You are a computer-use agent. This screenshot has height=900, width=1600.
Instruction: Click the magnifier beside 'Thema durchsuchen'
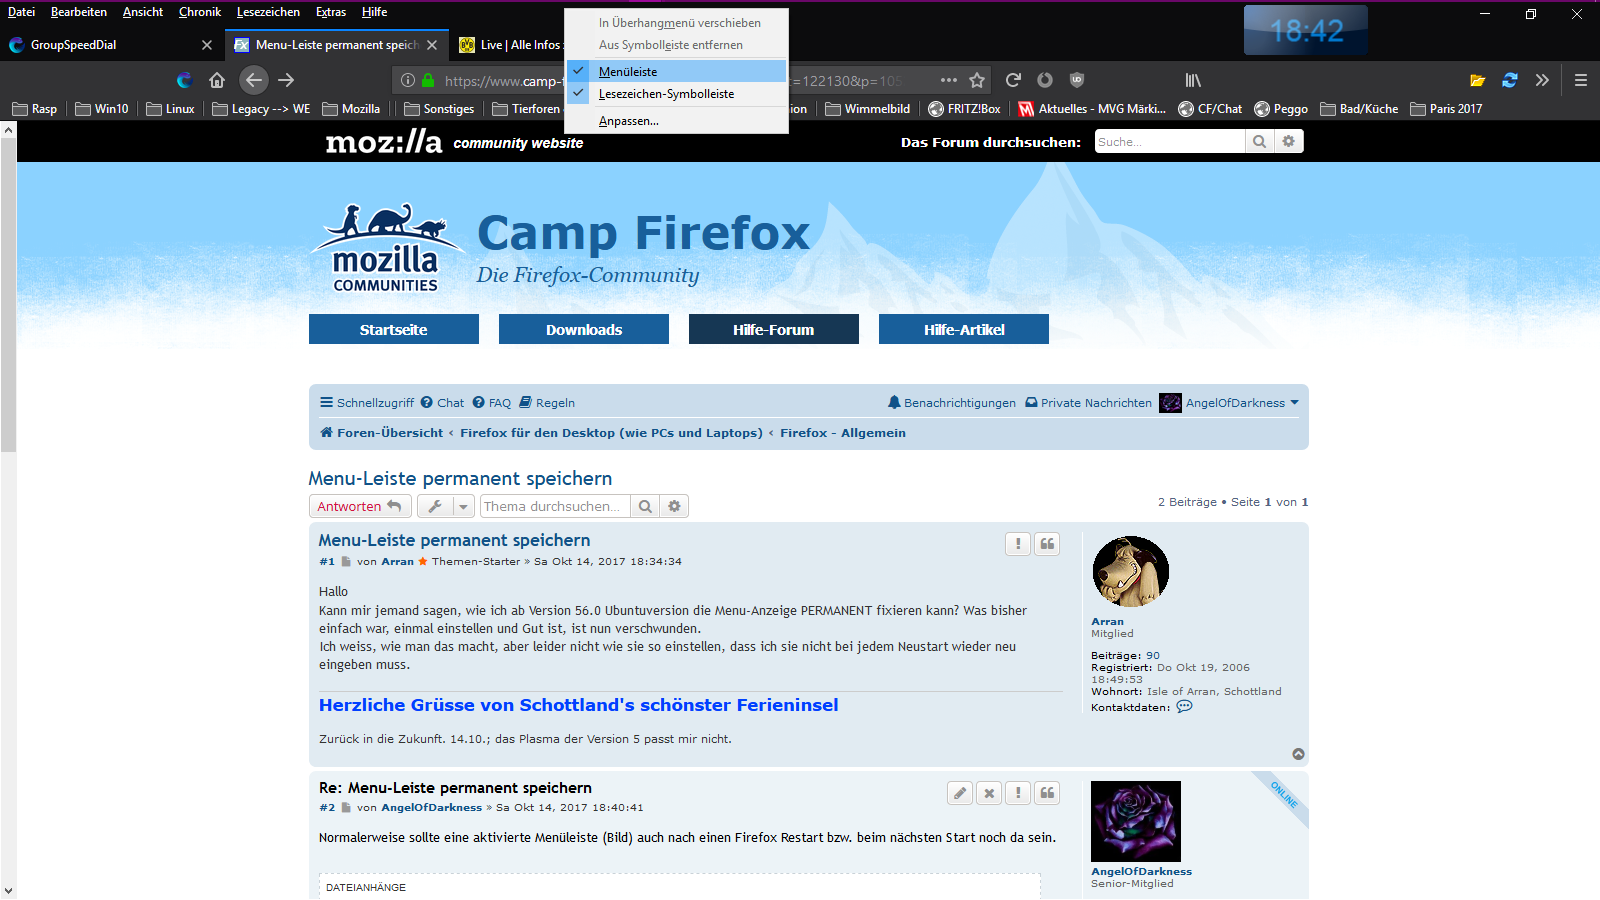coord(646,507)
